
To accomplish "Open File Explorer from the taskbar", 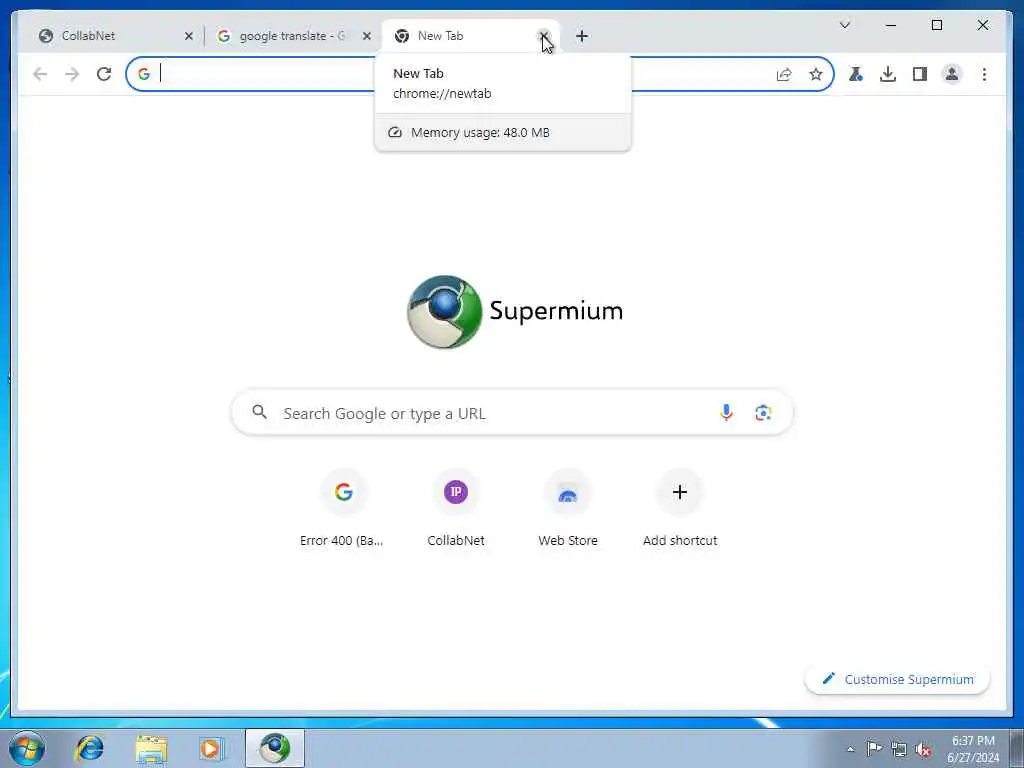I will tap(152, 748).
